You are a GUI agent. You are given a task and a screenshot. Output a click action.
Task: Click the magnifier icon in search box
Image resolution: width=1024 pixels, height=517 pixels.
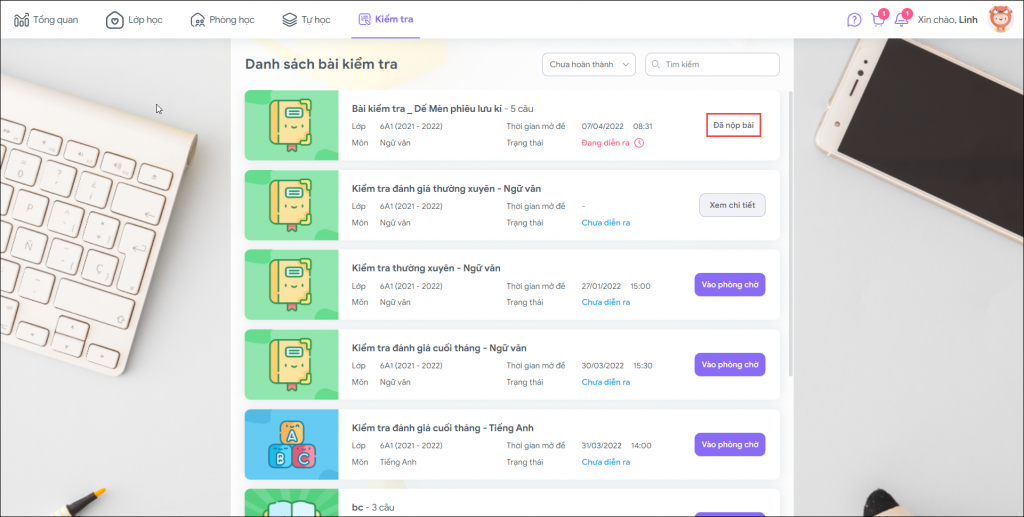pos(656,65)
